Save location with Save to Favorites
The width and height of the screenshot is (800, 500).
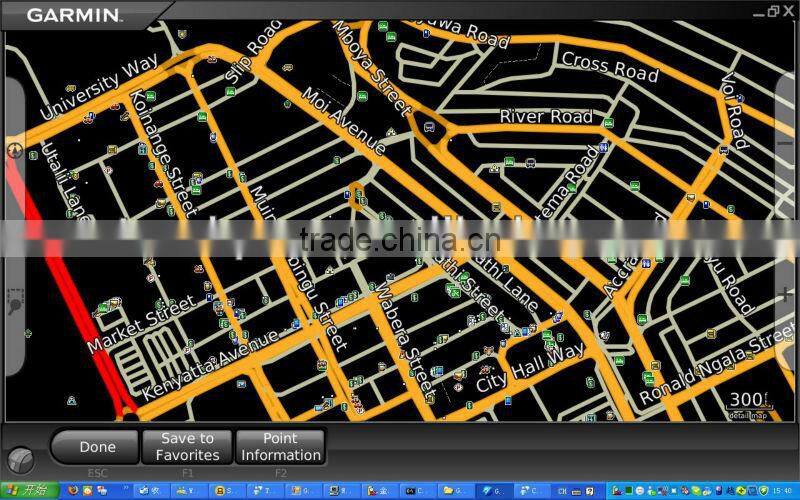(x=187, y=447)
